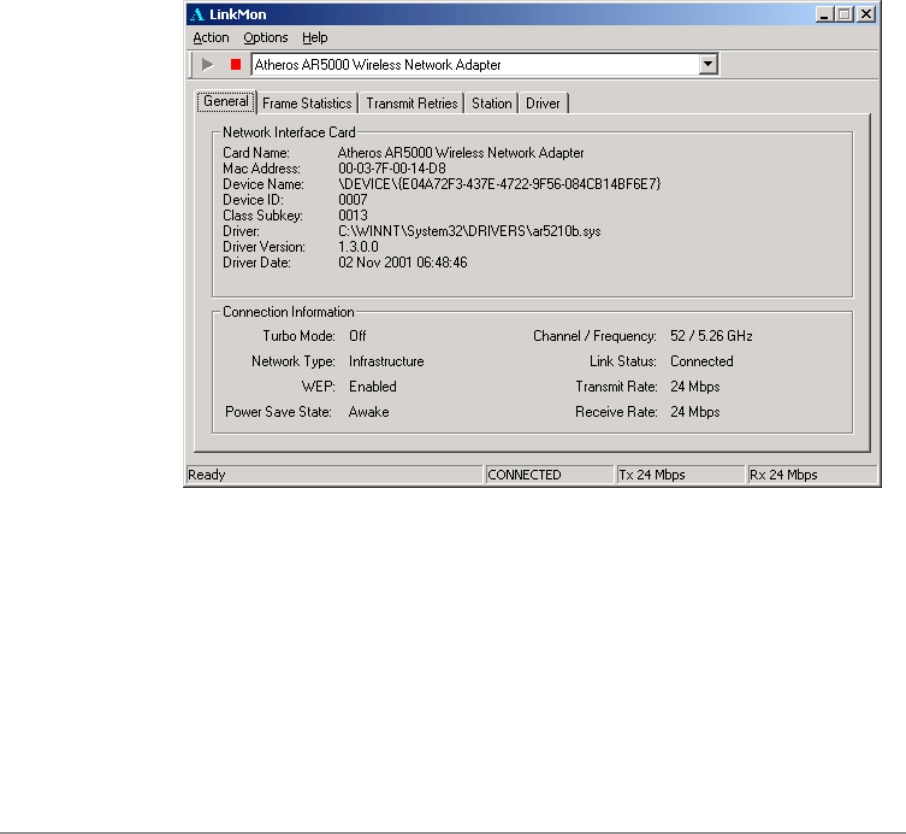The width and height of the screenshot is (906, 834).
Task: Click the Device ID value 0007
Action: [x=352, y=200]
